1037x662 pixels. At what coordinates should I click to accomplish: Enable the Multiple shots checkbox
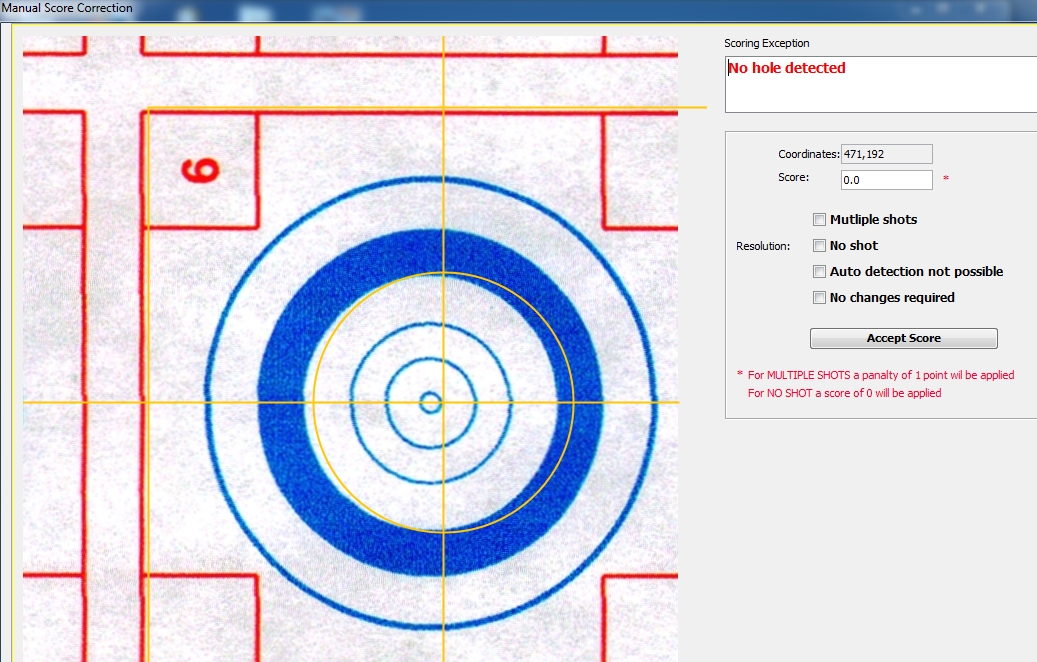[820, 220]
